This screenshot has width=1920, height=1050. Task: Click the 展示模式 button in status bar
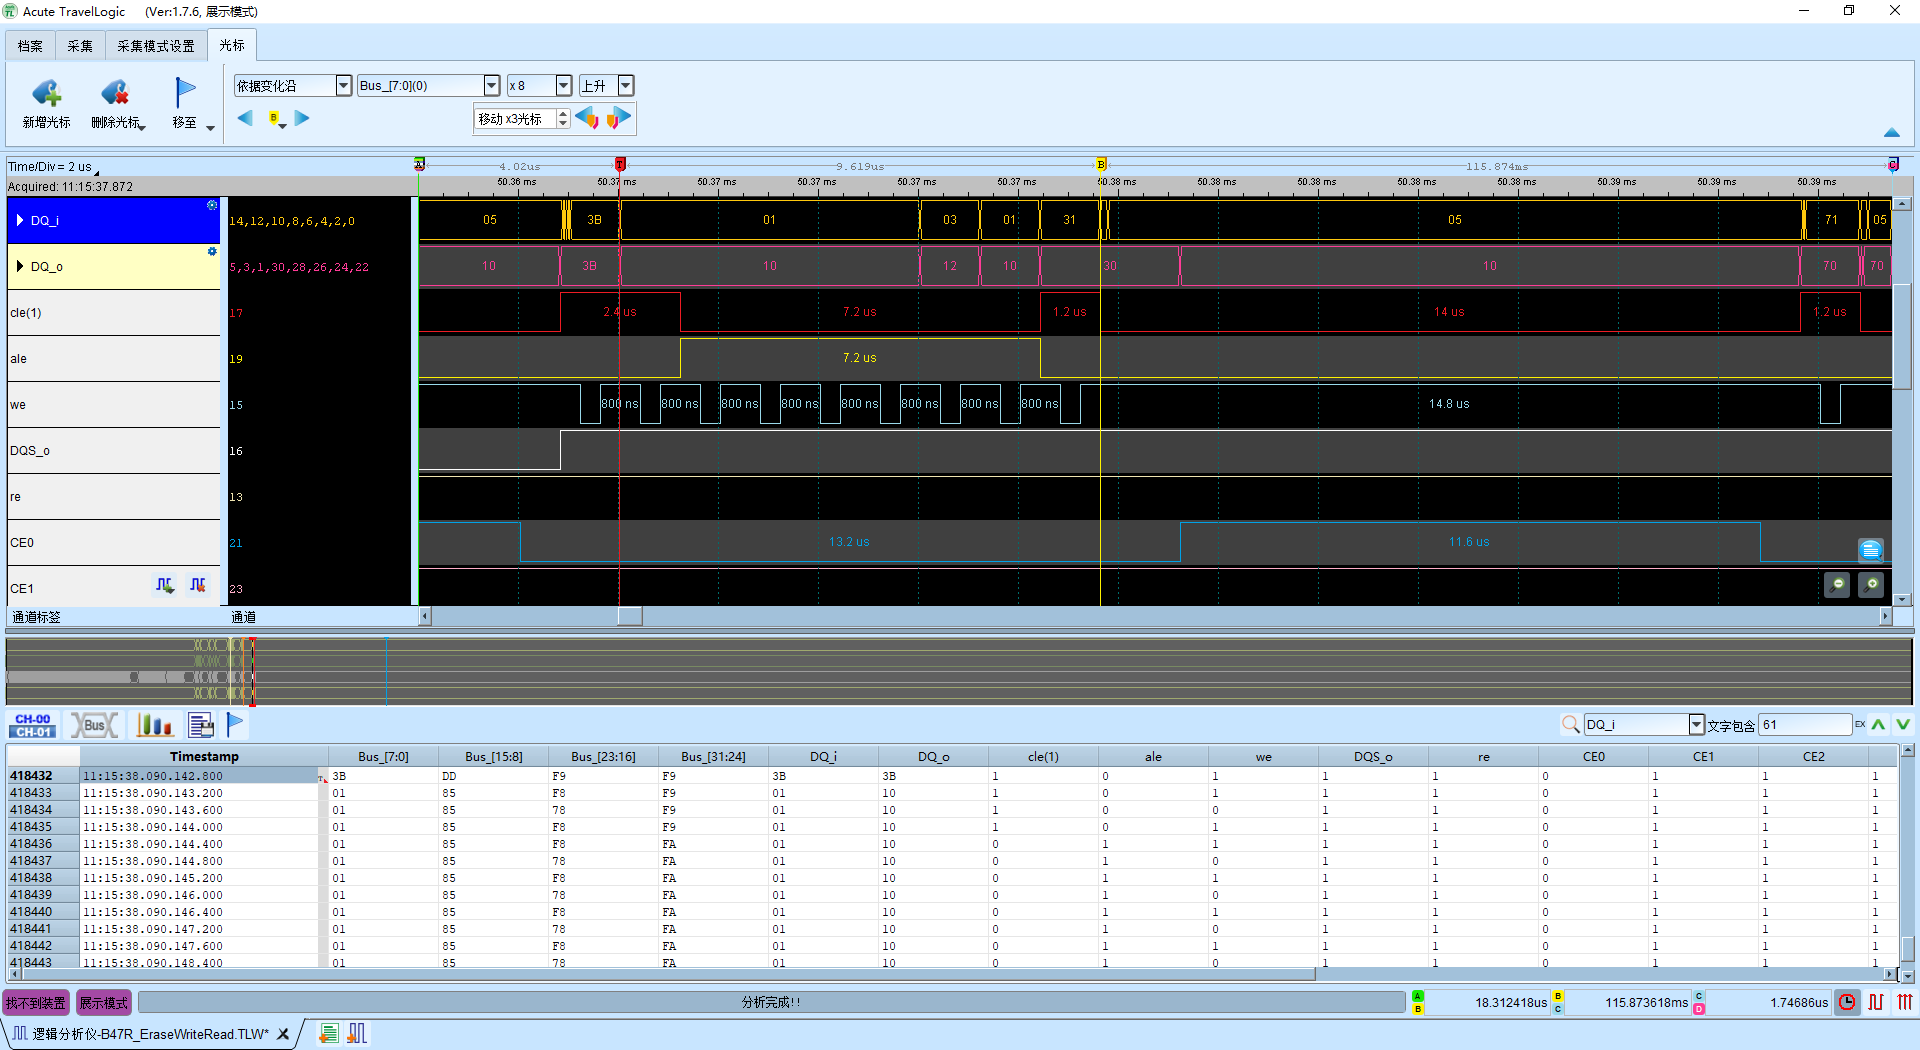pyautogui.click(x=103, y=1003)
